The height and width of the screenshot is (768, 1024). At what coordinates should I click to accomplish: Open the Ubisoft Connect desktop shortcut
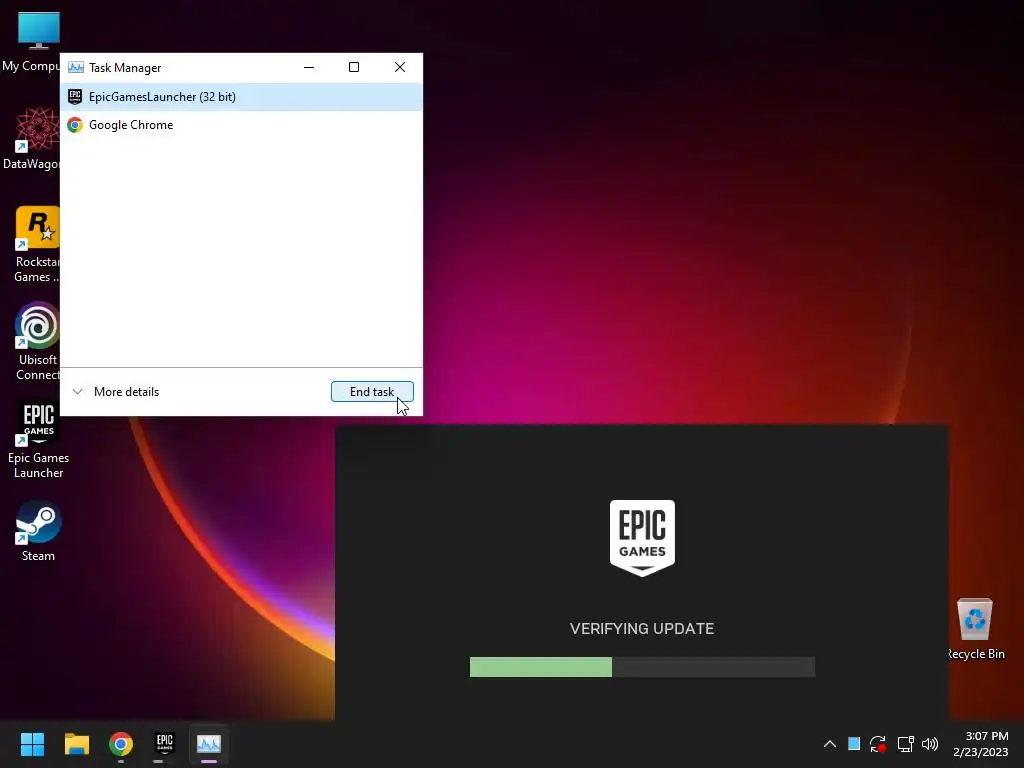[36, 341]
